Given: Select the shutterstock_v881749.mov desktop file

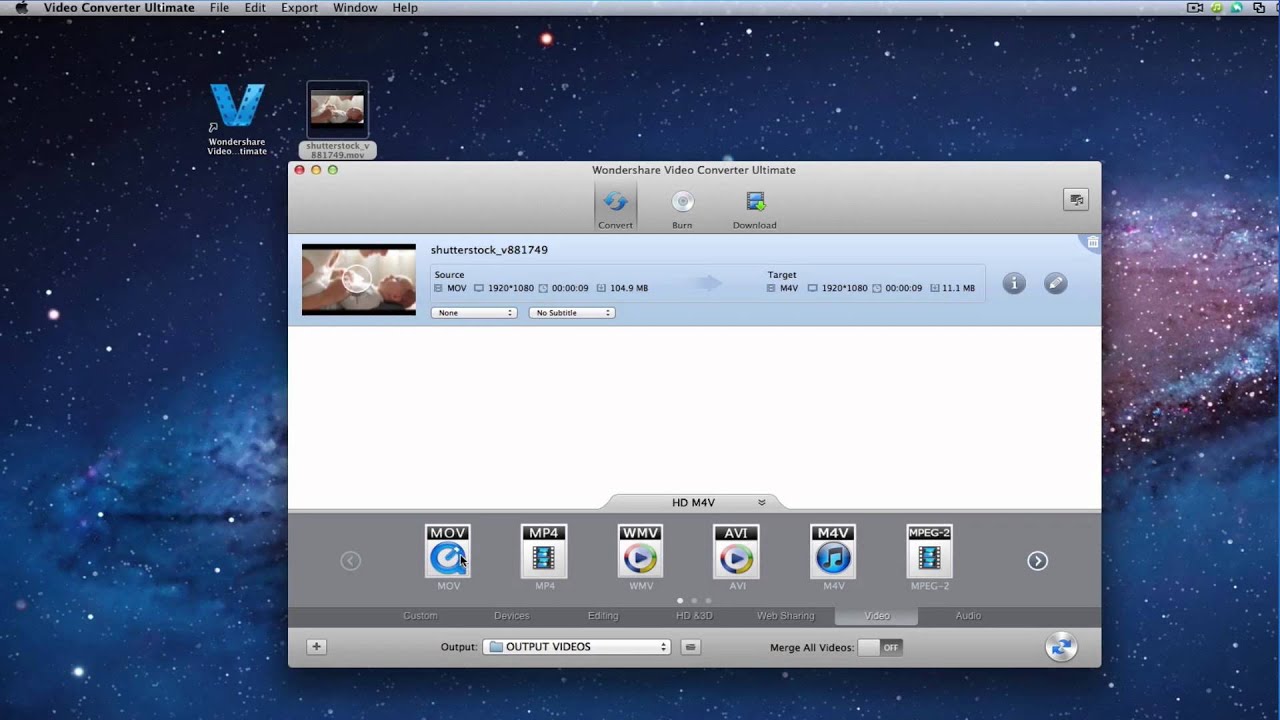Looking at the screenshot, I should tap(338, 121).
